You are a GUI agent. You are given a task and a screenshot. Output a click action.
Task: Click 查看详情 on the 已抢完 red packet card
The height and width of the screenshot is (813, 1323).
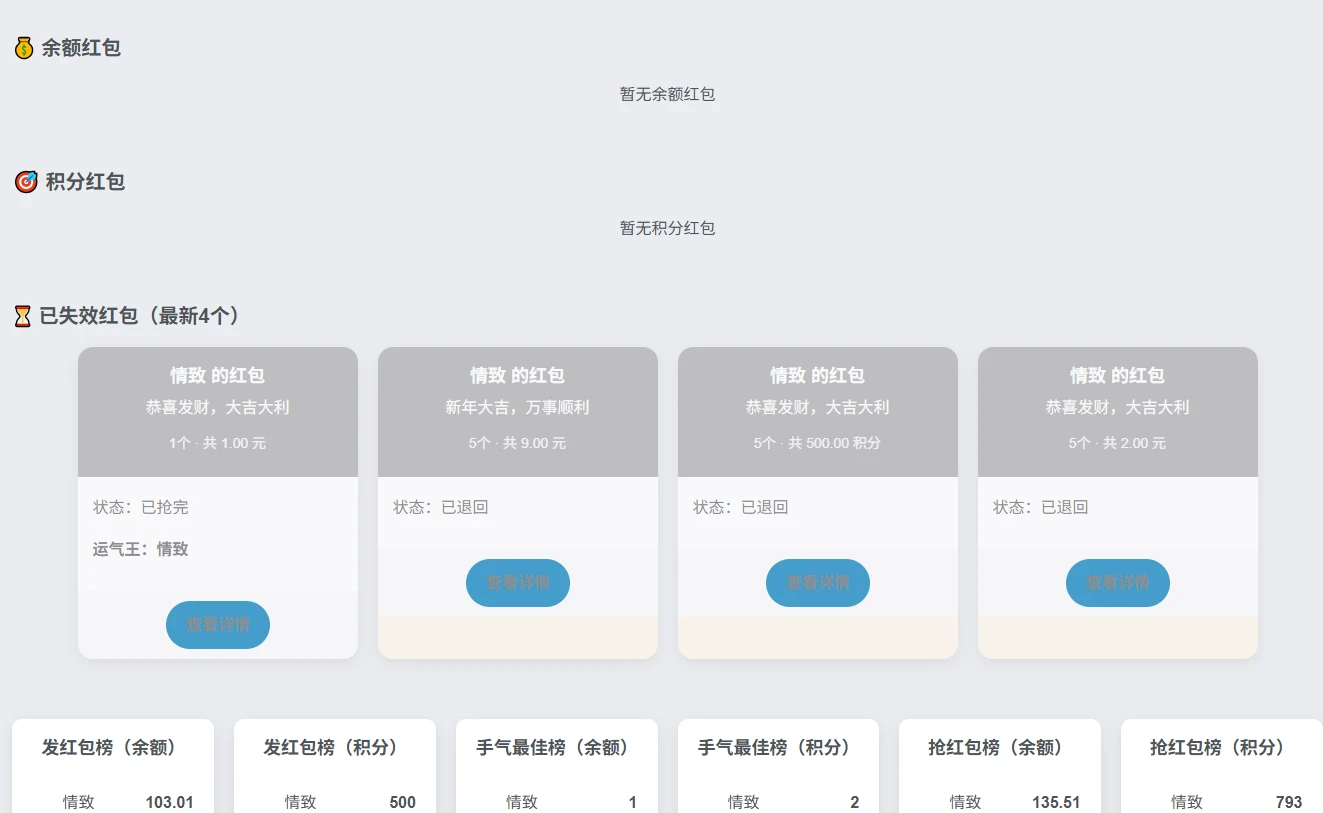(217, 624)
